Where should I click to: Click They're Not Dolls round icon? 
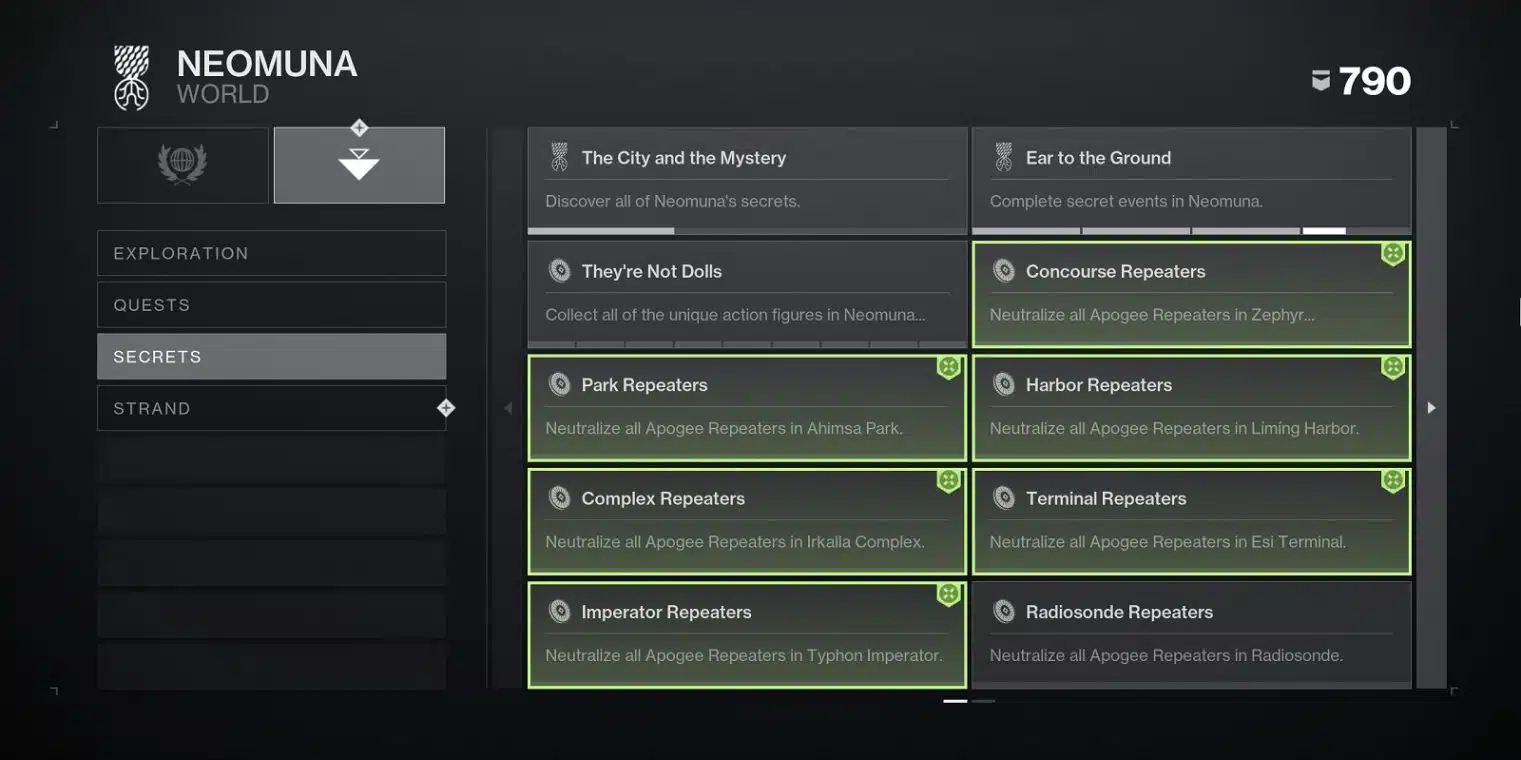(x=559, y=271)
